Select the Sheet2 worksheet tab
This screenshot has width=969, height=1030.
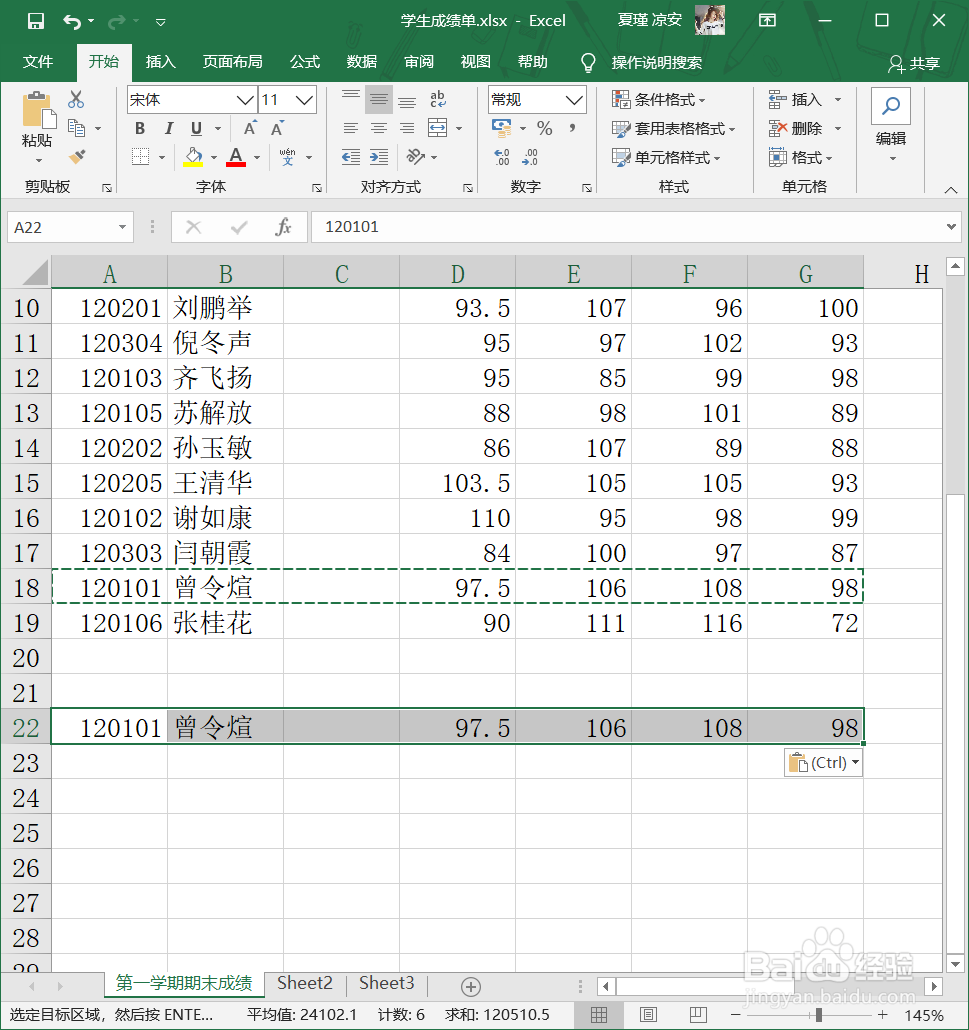pyautogui.click(x=304, y=983)
